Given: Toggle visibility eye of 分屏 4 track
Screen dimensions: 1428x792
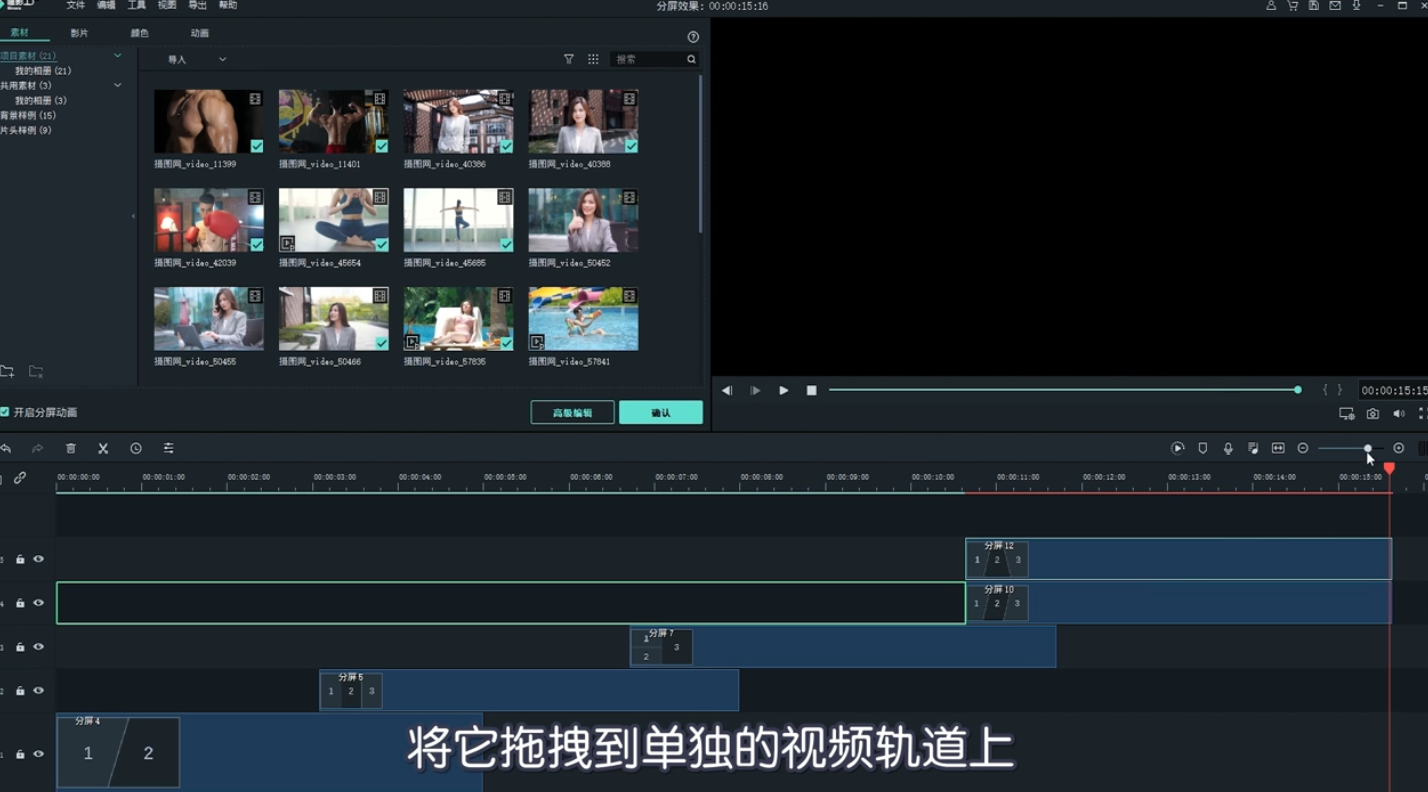Looking at the screenshot, I should point(38,754).
